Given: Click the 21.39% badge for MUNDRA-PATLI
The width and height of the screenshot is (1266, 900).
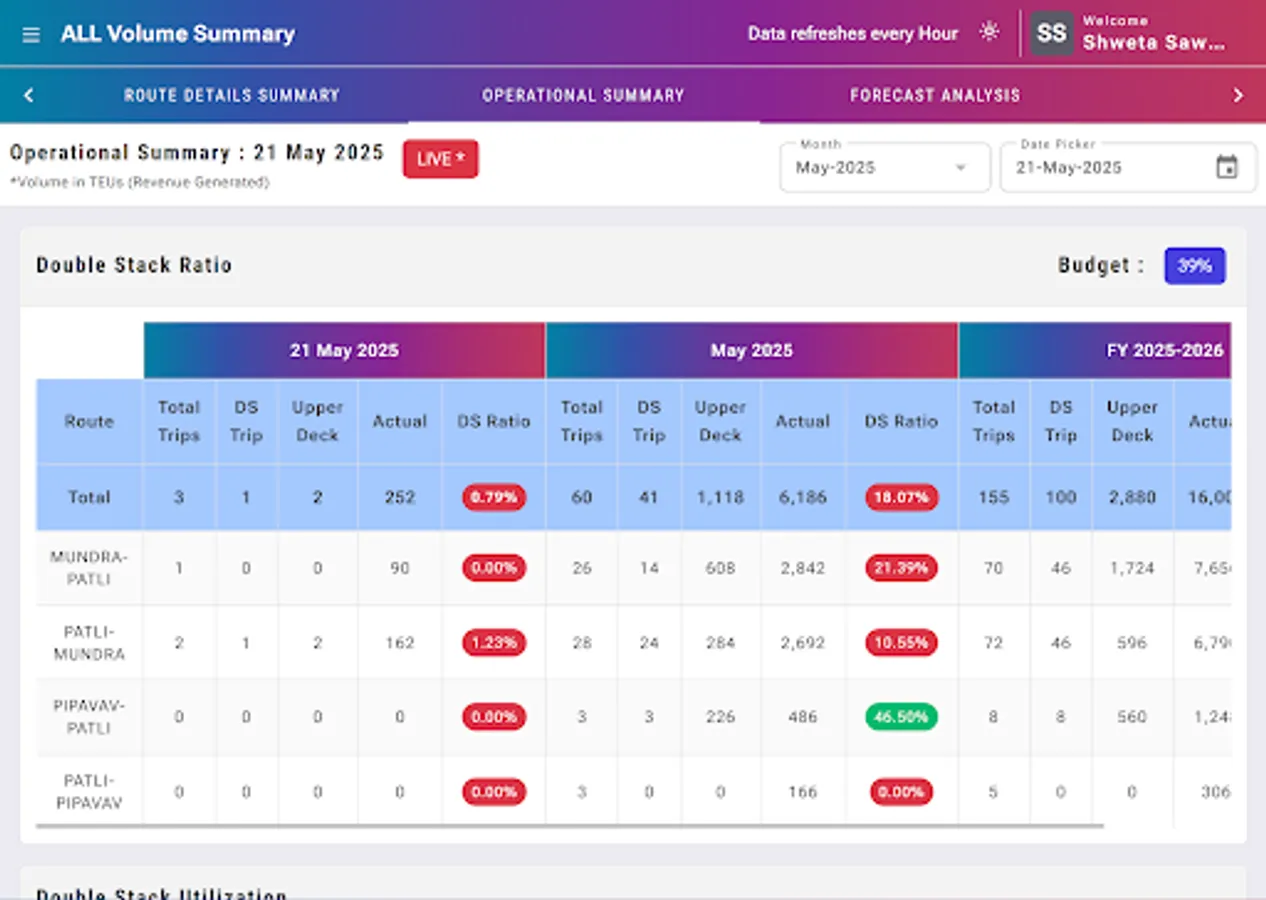Looking at the screenshot, I should 899,567.
